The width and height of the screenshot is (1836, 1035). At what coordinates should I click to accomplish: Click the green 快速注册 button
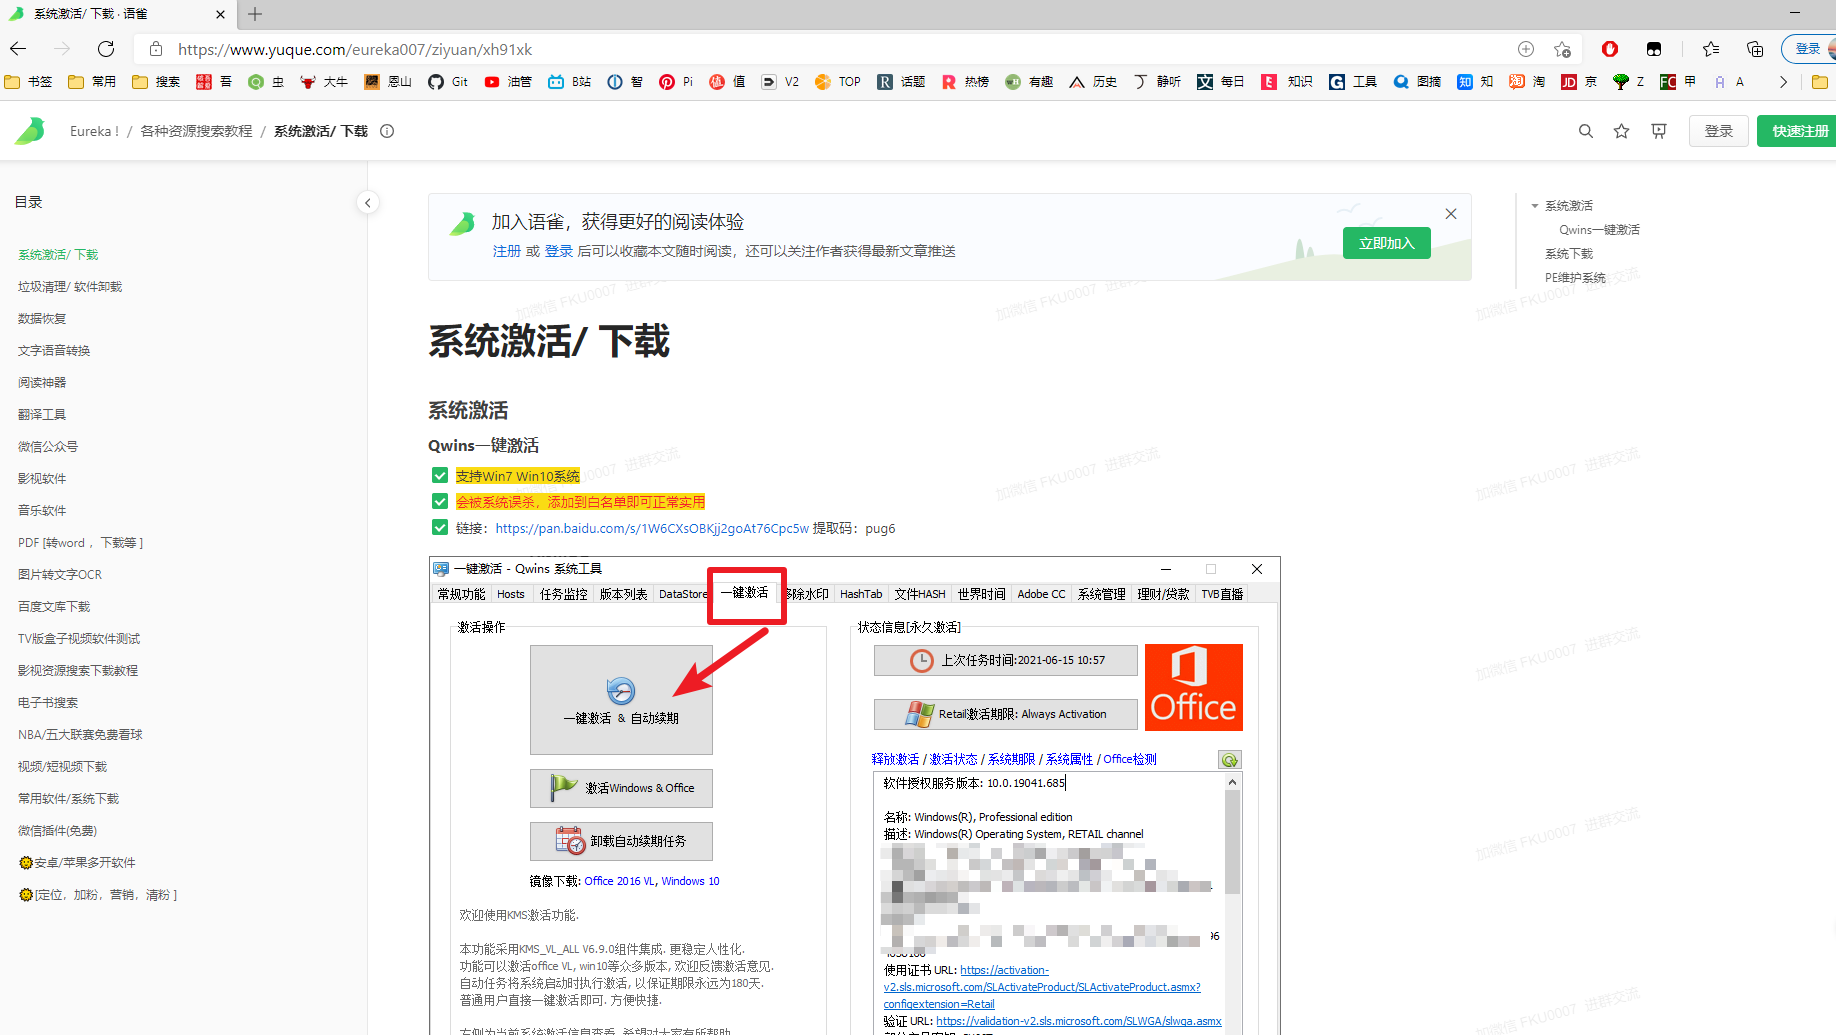coord(1798,131)
